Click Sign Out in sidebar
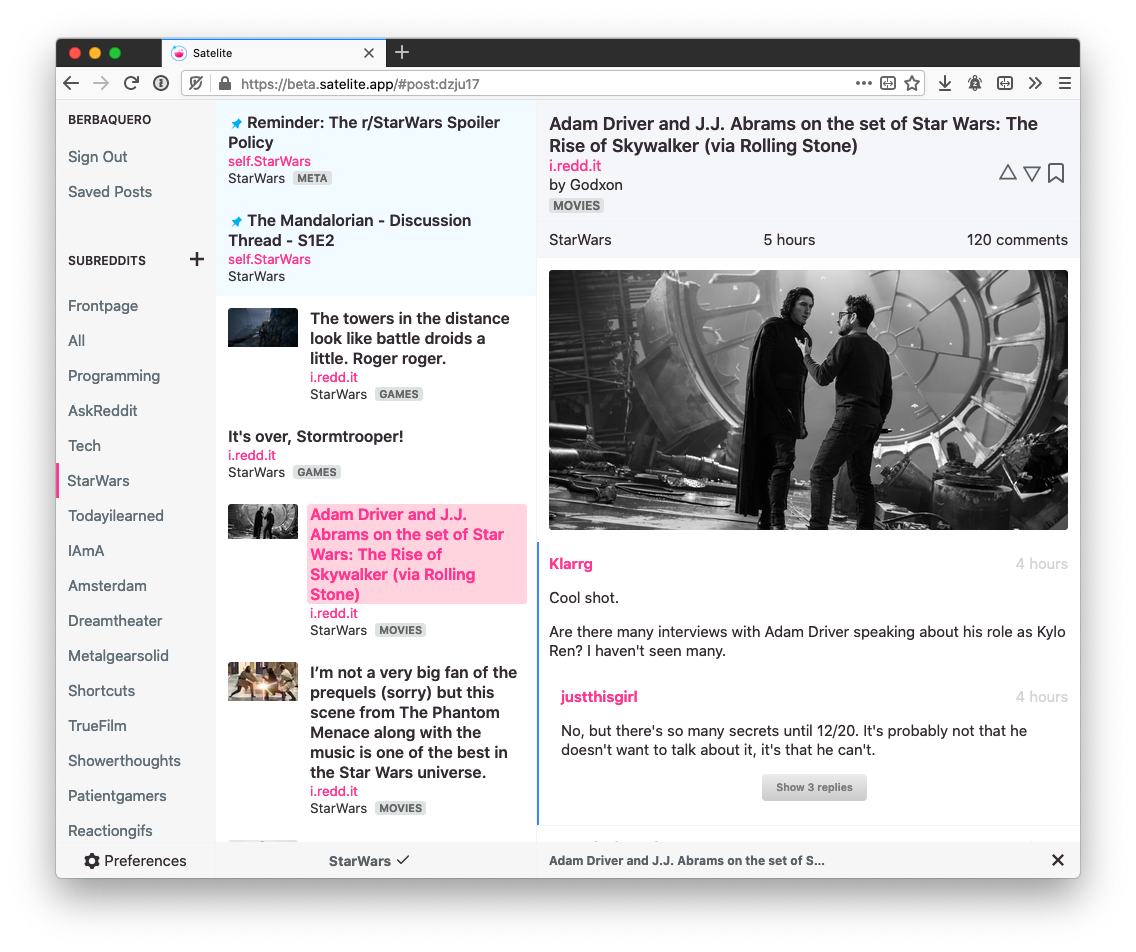 [97, 157]
